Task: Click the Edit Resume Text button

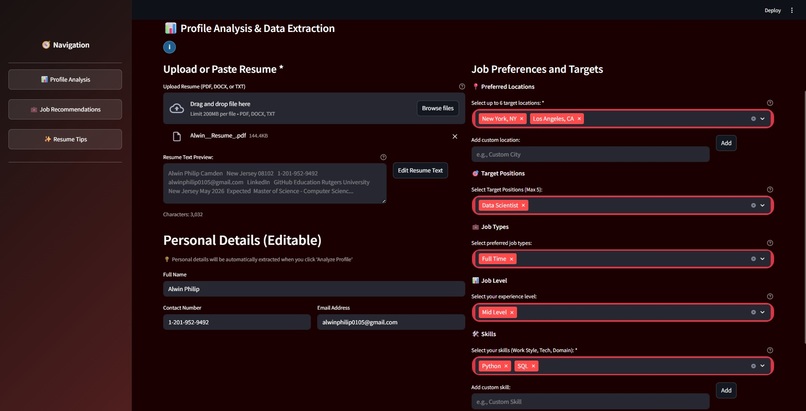Action: [420, 171]
